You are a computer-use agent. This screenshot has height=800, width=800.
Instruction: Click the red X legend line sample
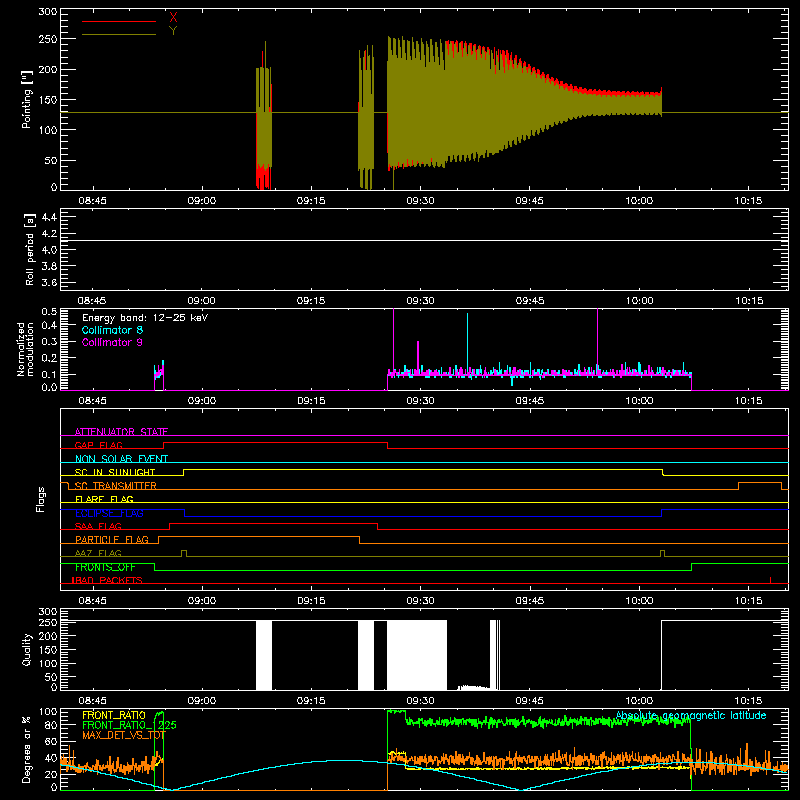point(119,21)
